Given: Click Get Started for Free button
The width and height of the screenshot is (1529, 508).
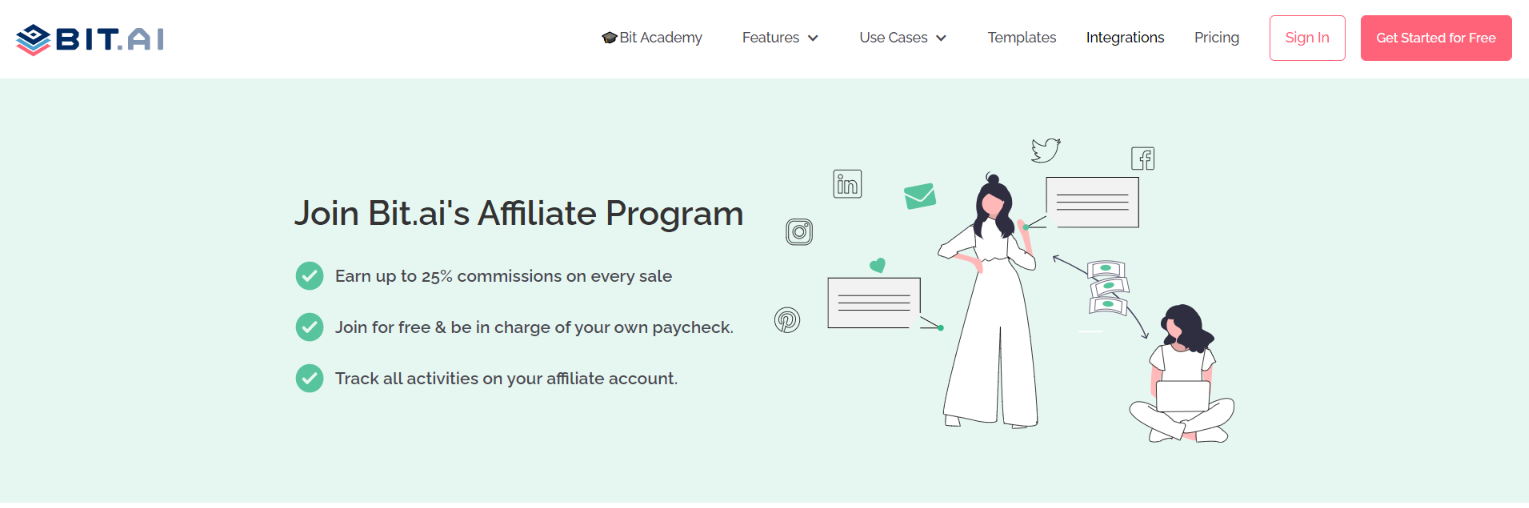Looking at the screenshot, I should [x=1436, y=38].
